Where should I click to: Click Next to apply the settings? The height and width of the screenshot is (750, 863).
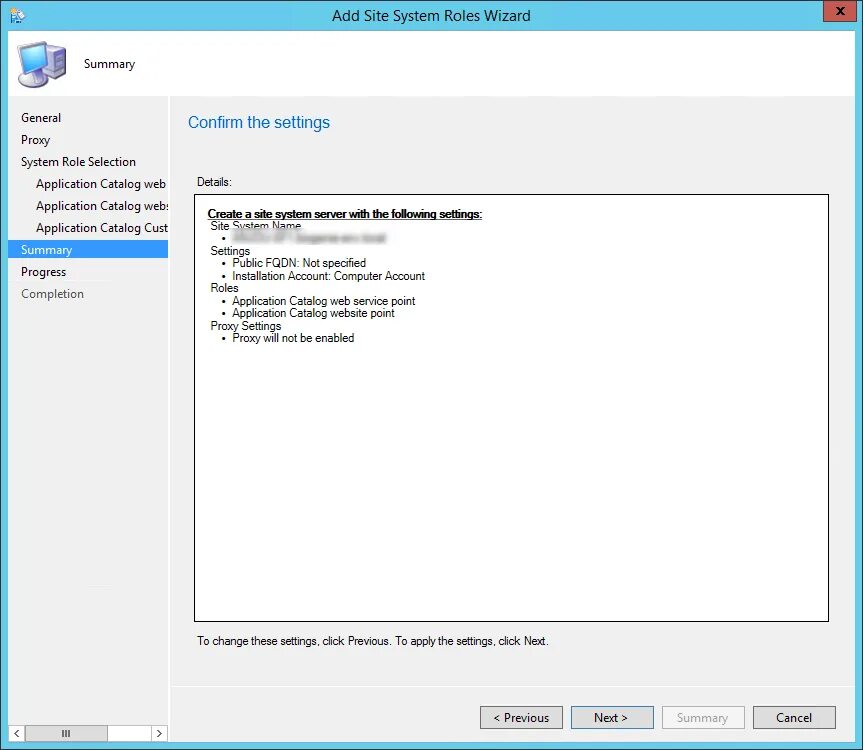611,717
